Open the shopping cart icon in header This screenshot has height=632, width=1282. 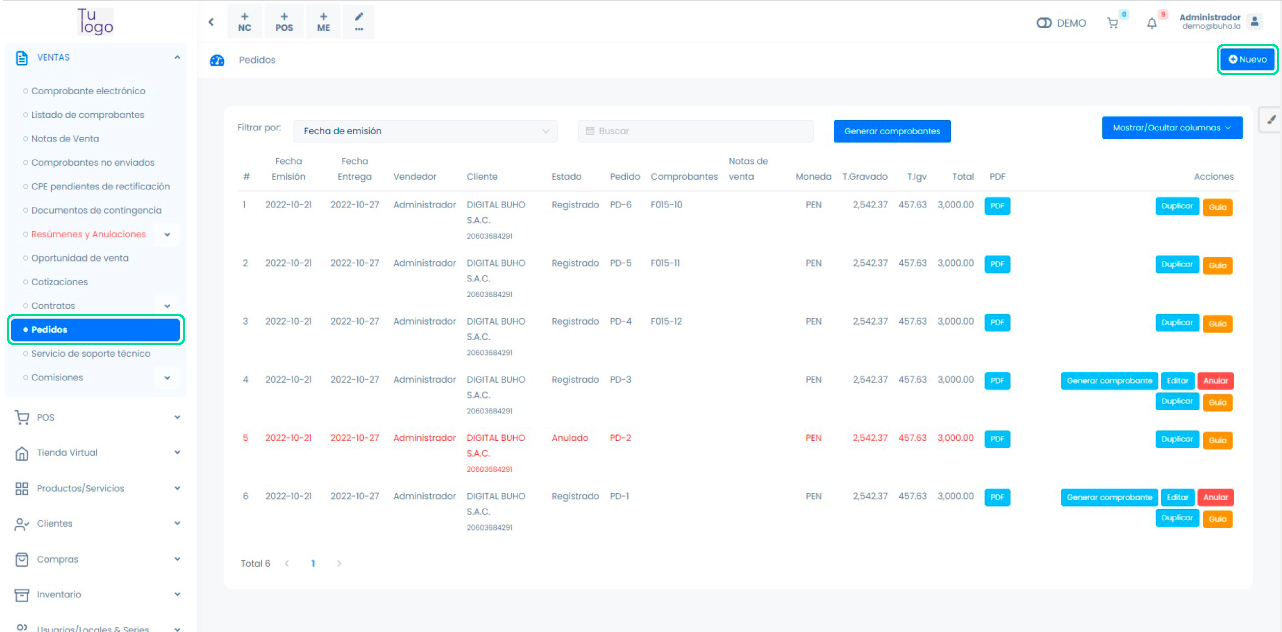point(1112,23)
